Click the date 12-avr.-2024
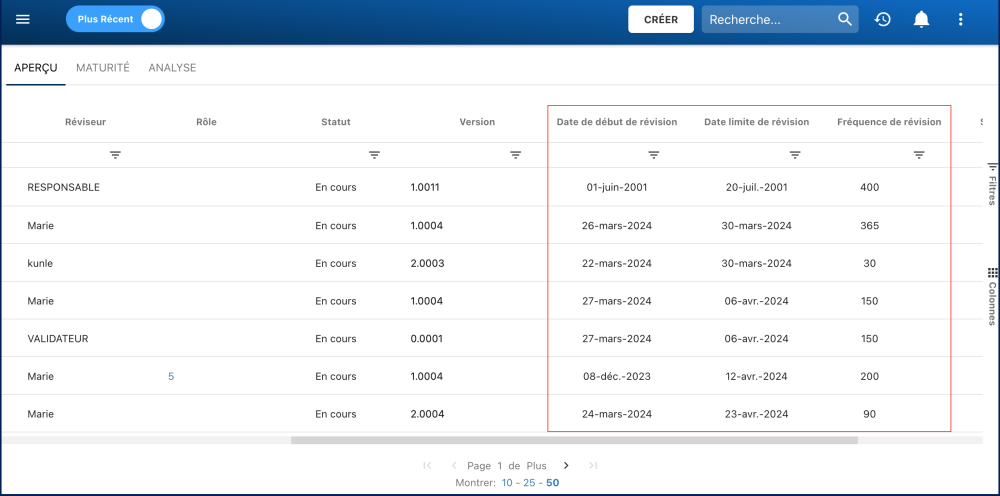Viewport: 1000px width, 496px height. tap(756, 377)
